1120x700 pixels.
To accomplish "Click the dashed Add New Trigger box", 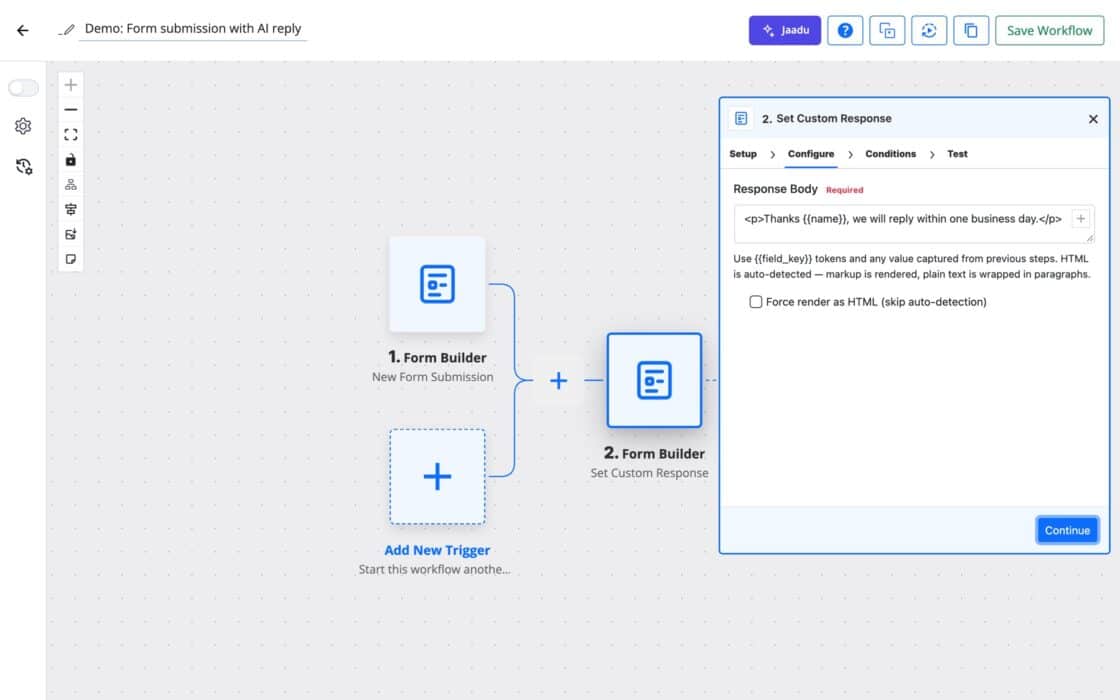I will 437,476.
